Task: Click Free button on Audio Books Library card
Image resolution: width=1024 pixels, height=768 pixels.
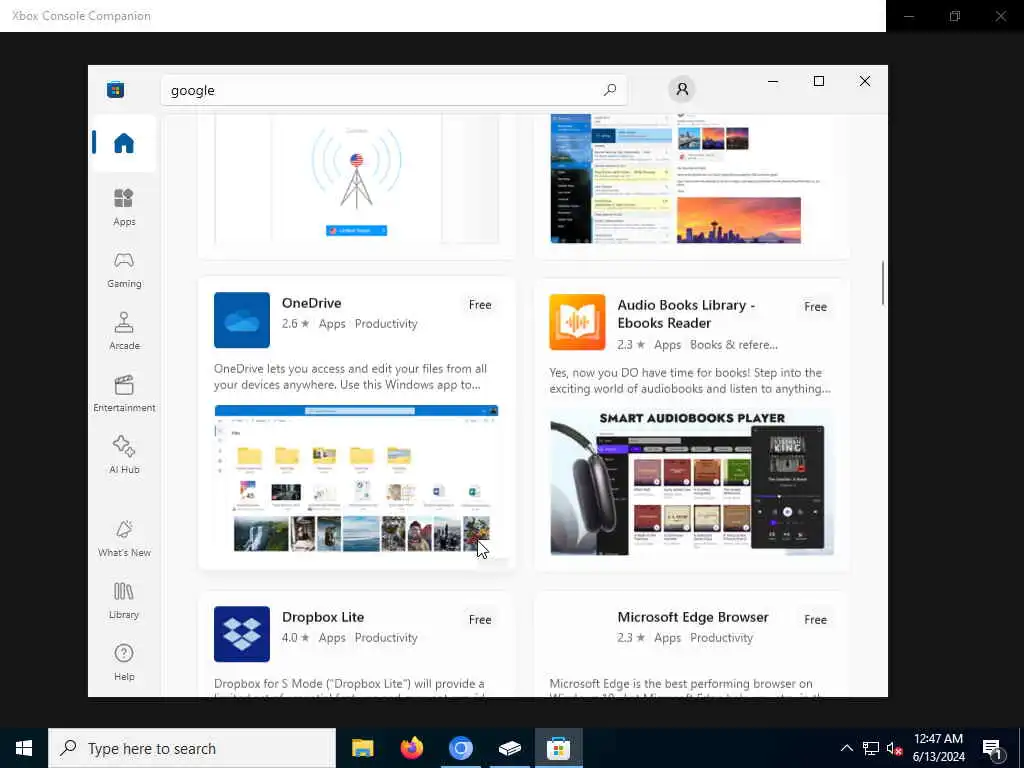Action: pos(815,307)
